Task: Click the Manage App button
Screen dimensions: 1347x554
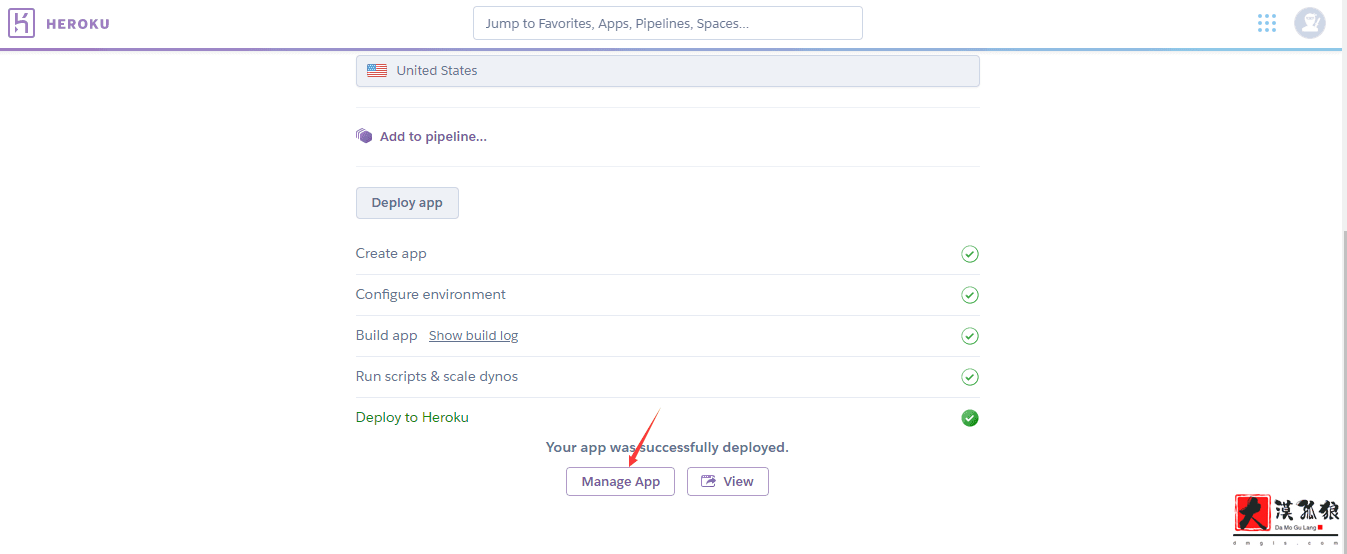Action: (620, 481)
